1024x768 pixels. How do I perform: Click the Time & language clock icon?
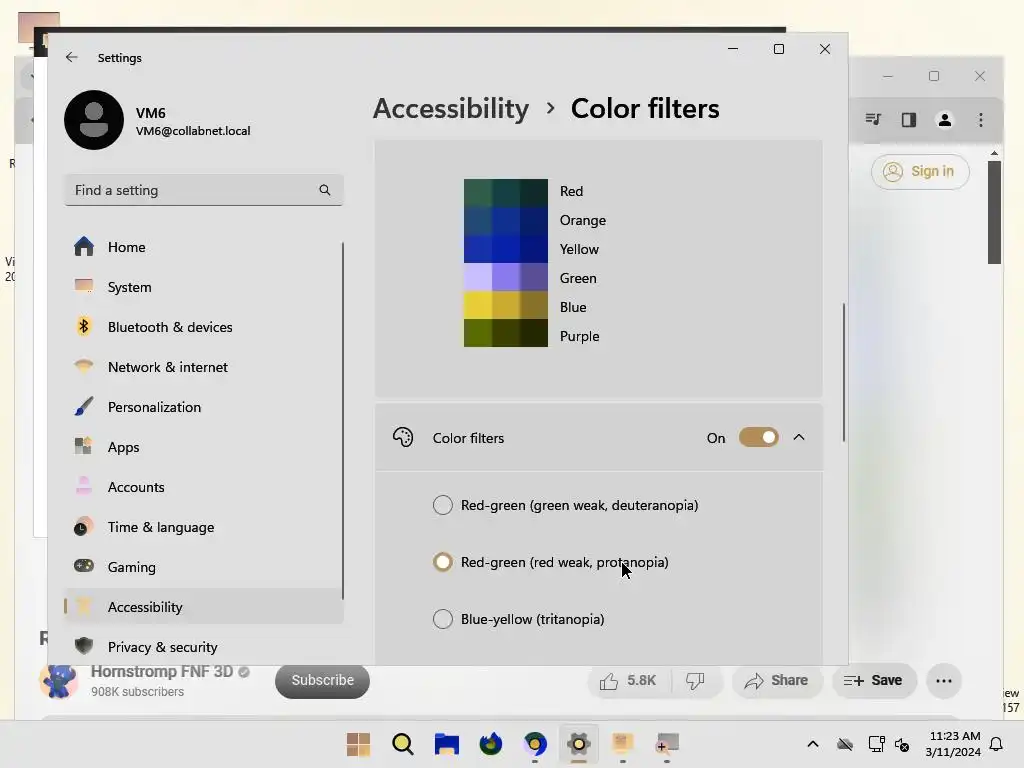84,526
